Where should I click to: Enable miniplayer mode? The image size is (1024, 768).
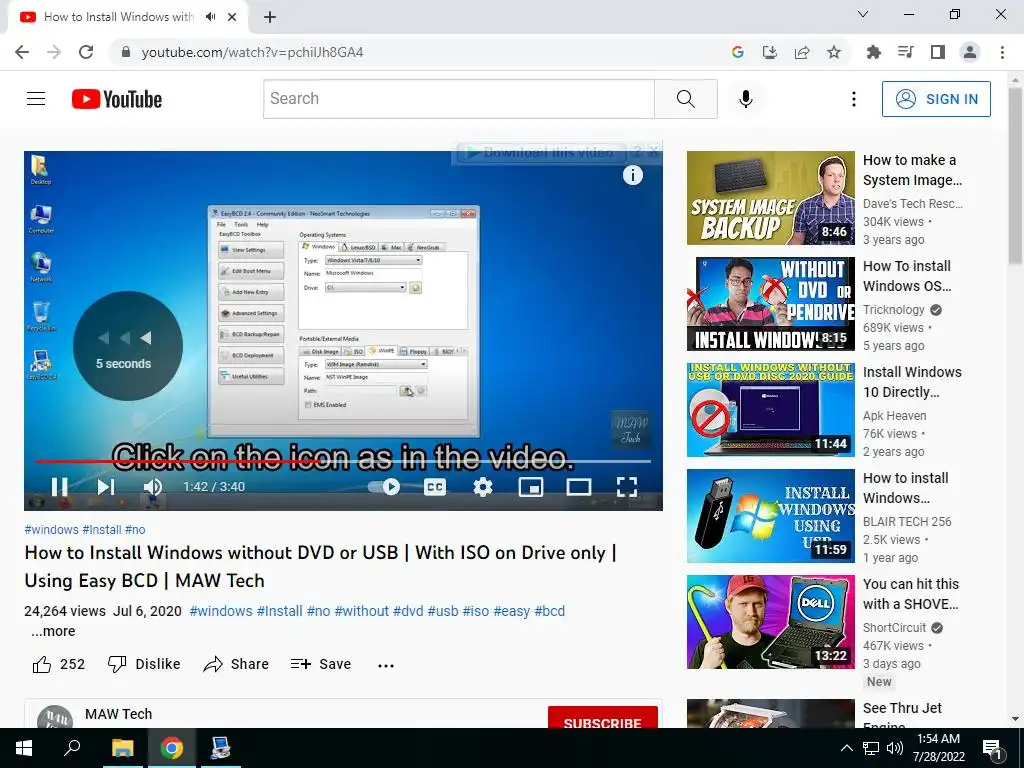click(x=531, y=487)
